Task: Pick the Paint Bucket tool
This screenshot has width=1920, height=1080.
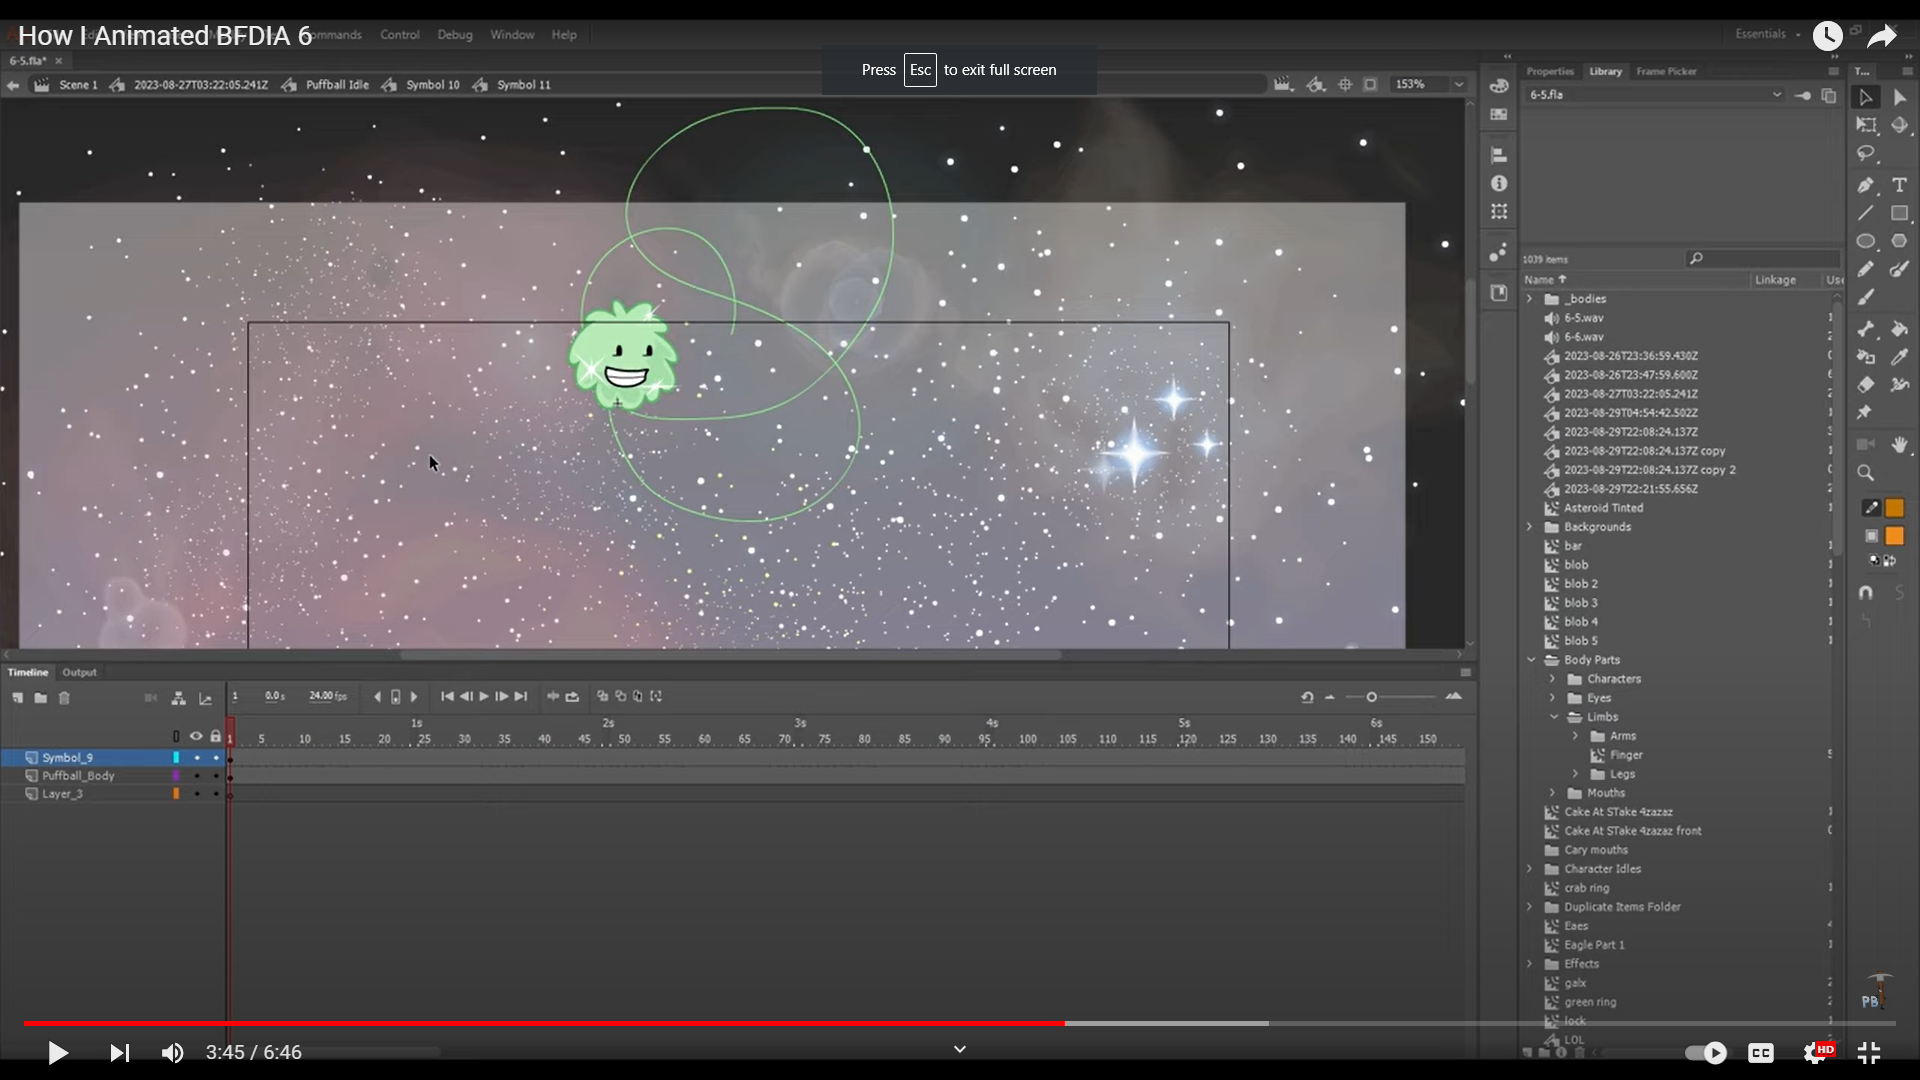Action: tap(1899, 329)
